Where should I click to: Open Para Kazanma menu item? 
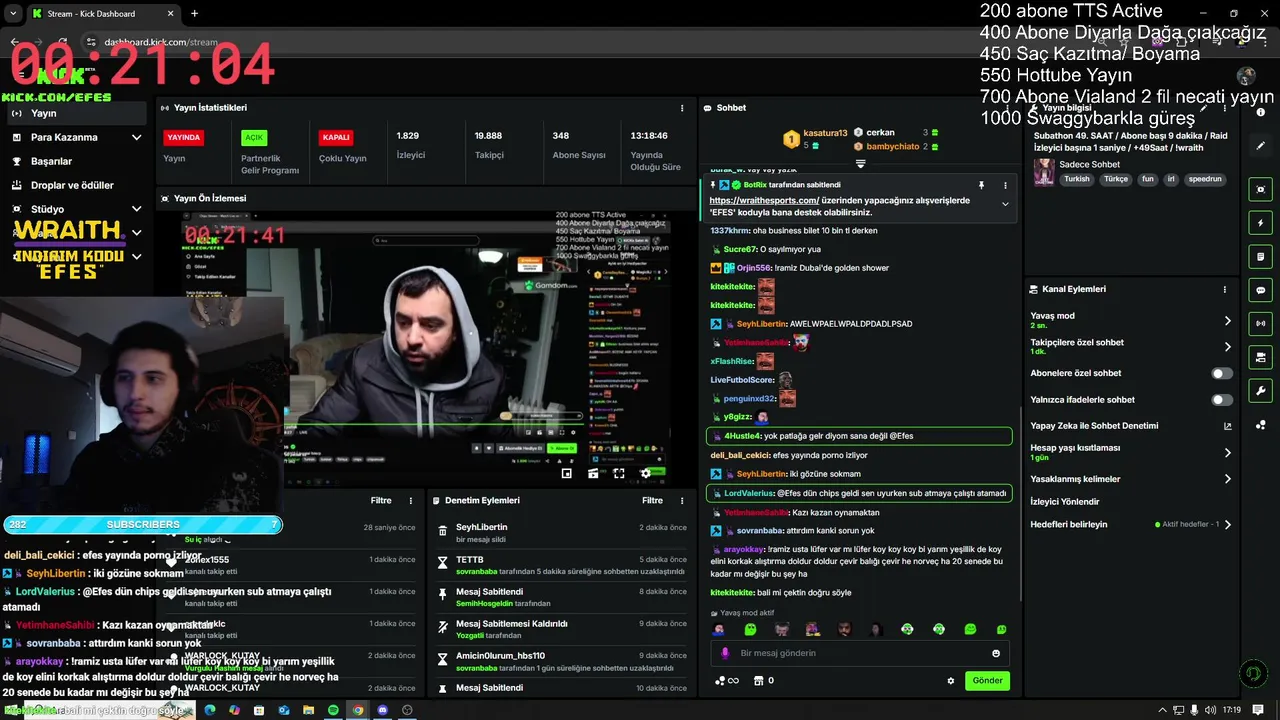(64, 137)
